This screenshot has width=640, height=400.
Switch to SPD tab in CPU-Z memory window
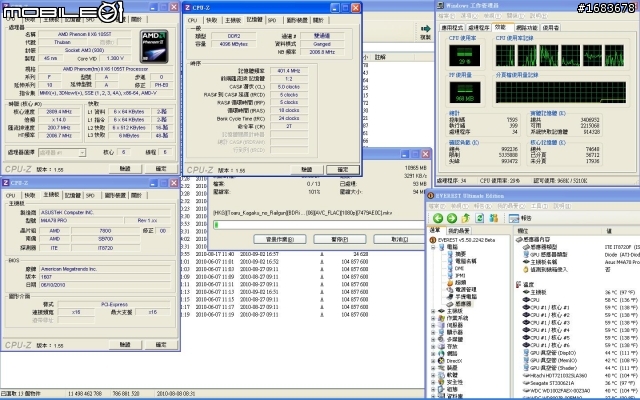tap(272, 20)
